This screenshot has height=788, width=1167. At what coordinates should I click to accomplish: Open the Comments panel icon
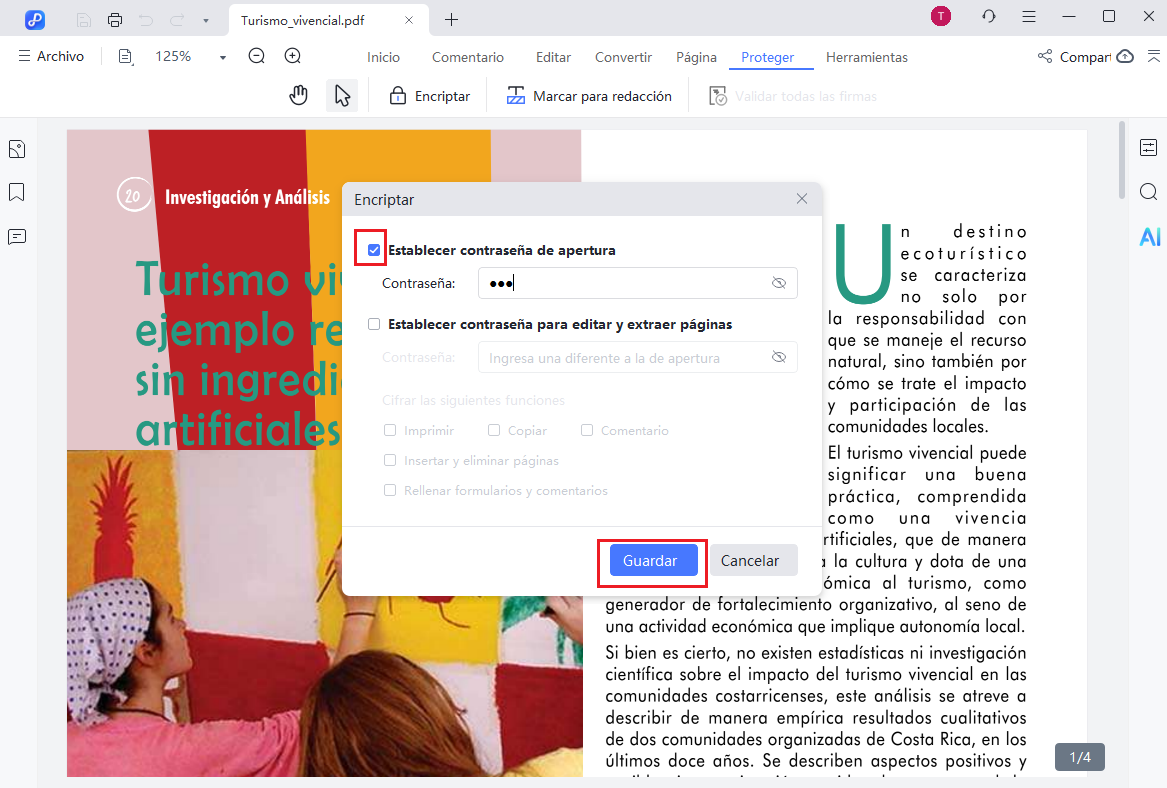[16, 236]
